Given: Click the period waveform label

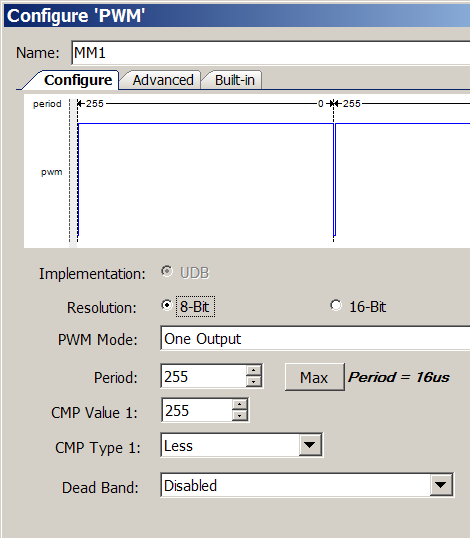Looking at the screenshot, I should pyautogui.click(x=47, y=104).
